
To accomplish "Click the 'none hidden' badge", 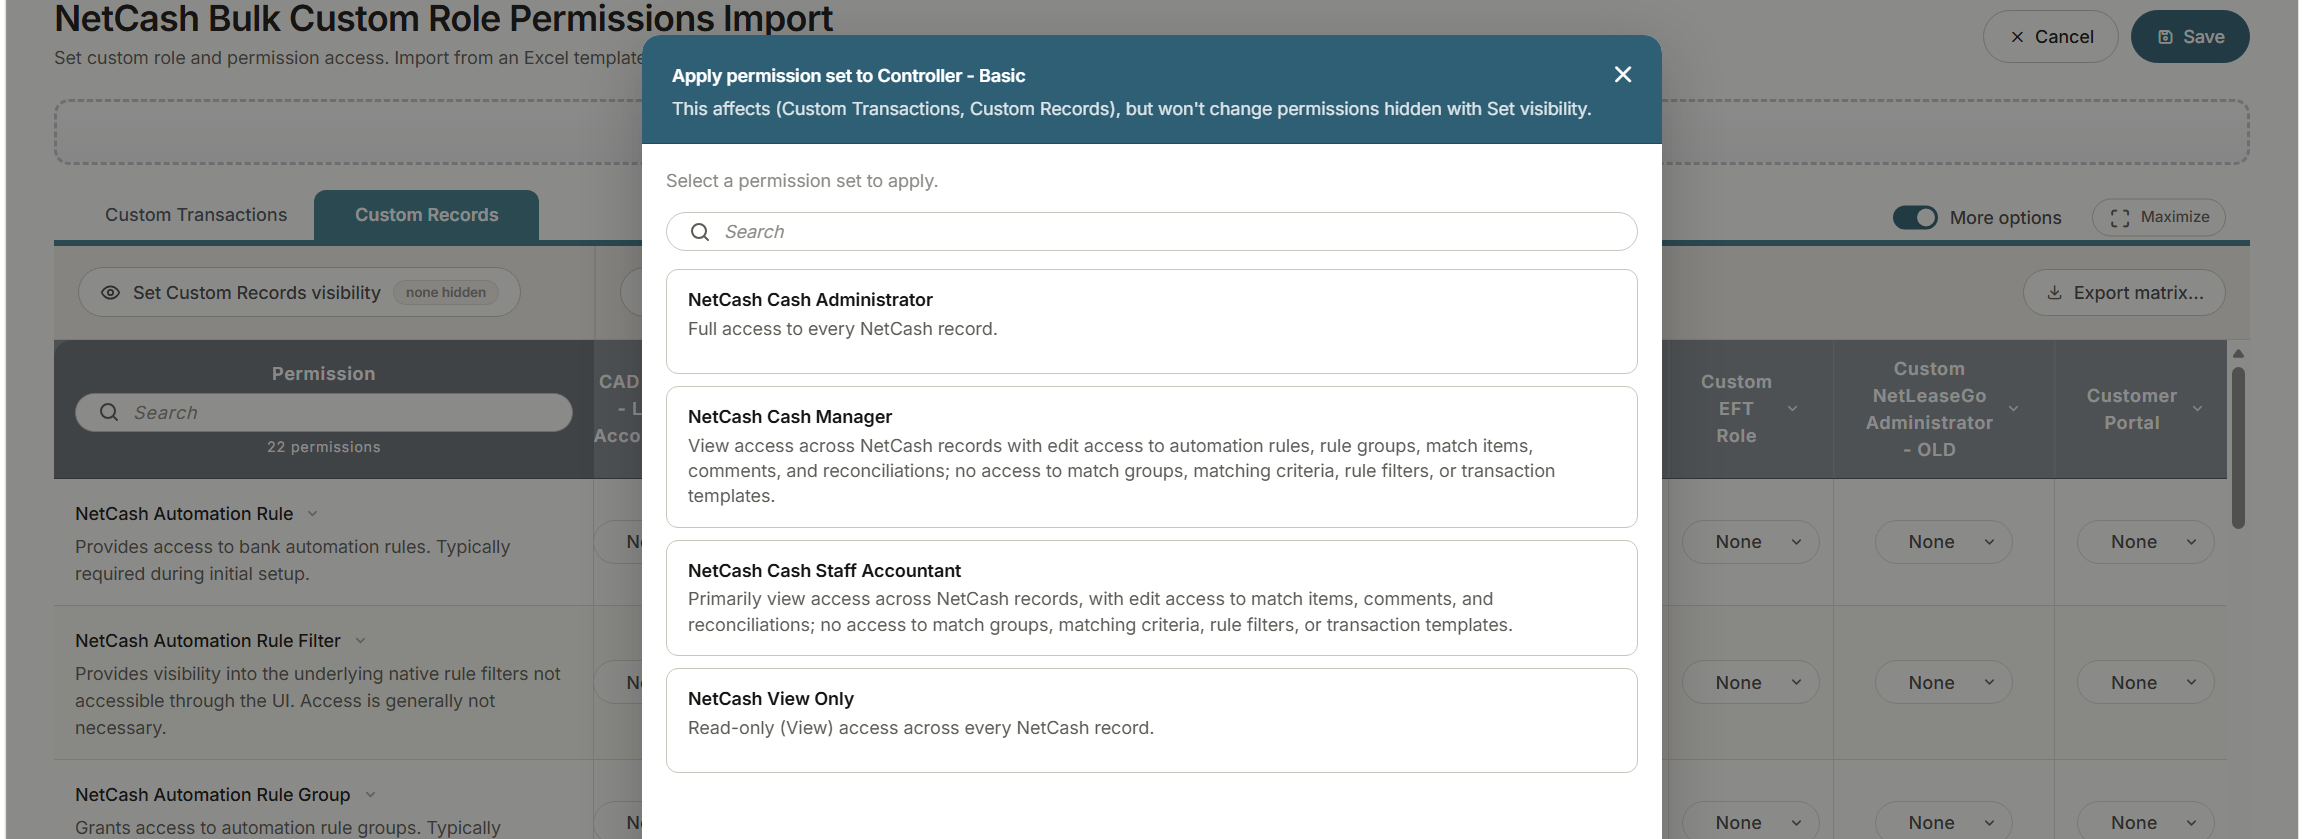I will [446, 293].
